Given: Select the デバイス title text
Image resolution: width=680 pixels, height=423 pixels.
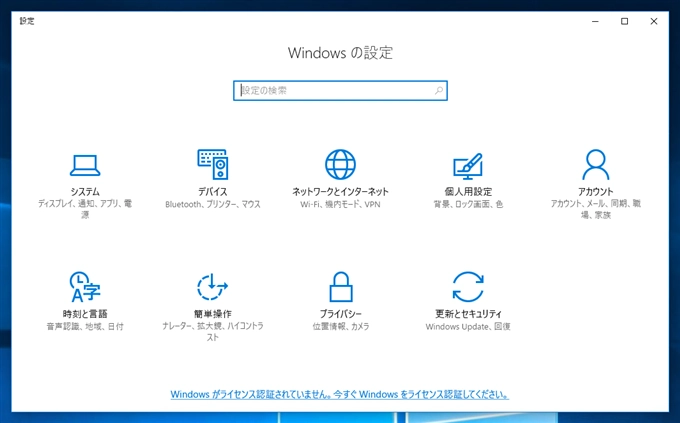Looking at the screenshot, I should coord(212,191).
